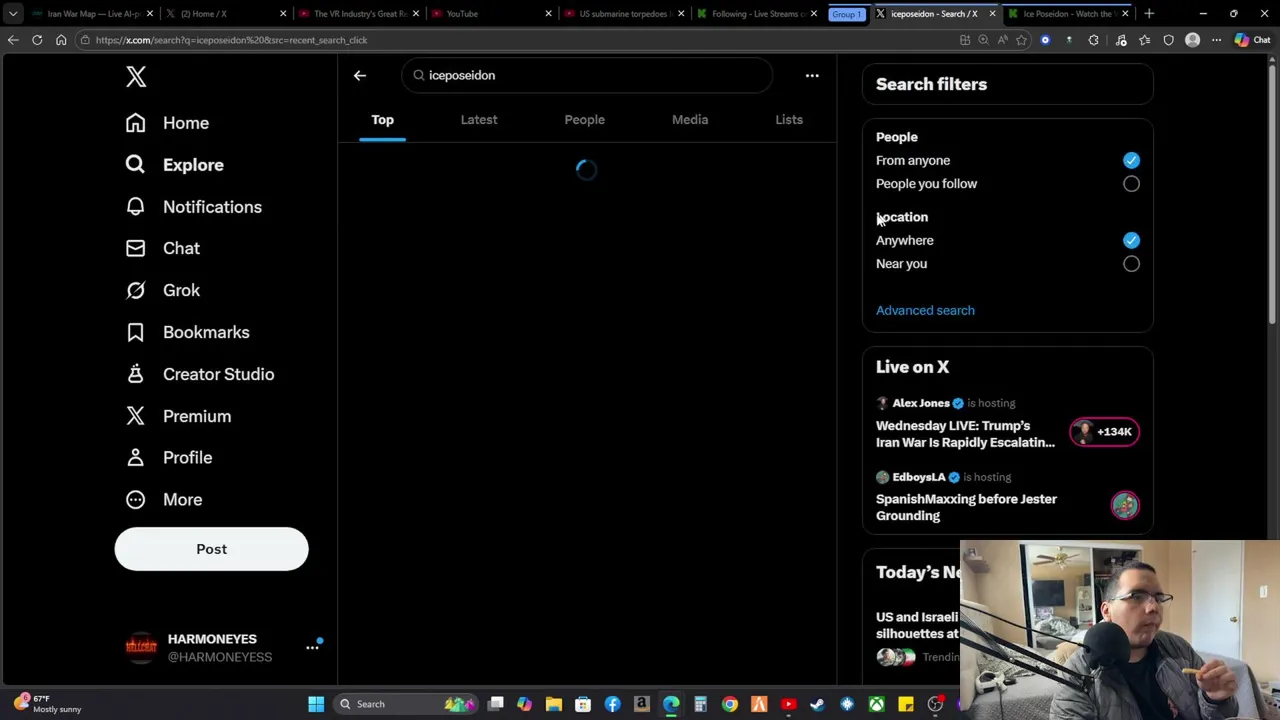Screen dimensions: 1280x720
Task: Open Alex Jones live broadcast title
Action: click(x=965, y=434)
